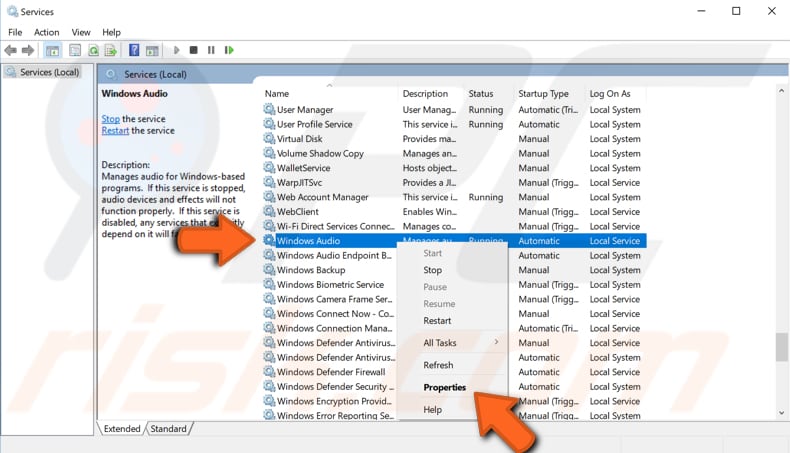The height and width of the screenshot is (453, 790).
Task: Choose Refresh in the context menu
Action: click(438, 365)
